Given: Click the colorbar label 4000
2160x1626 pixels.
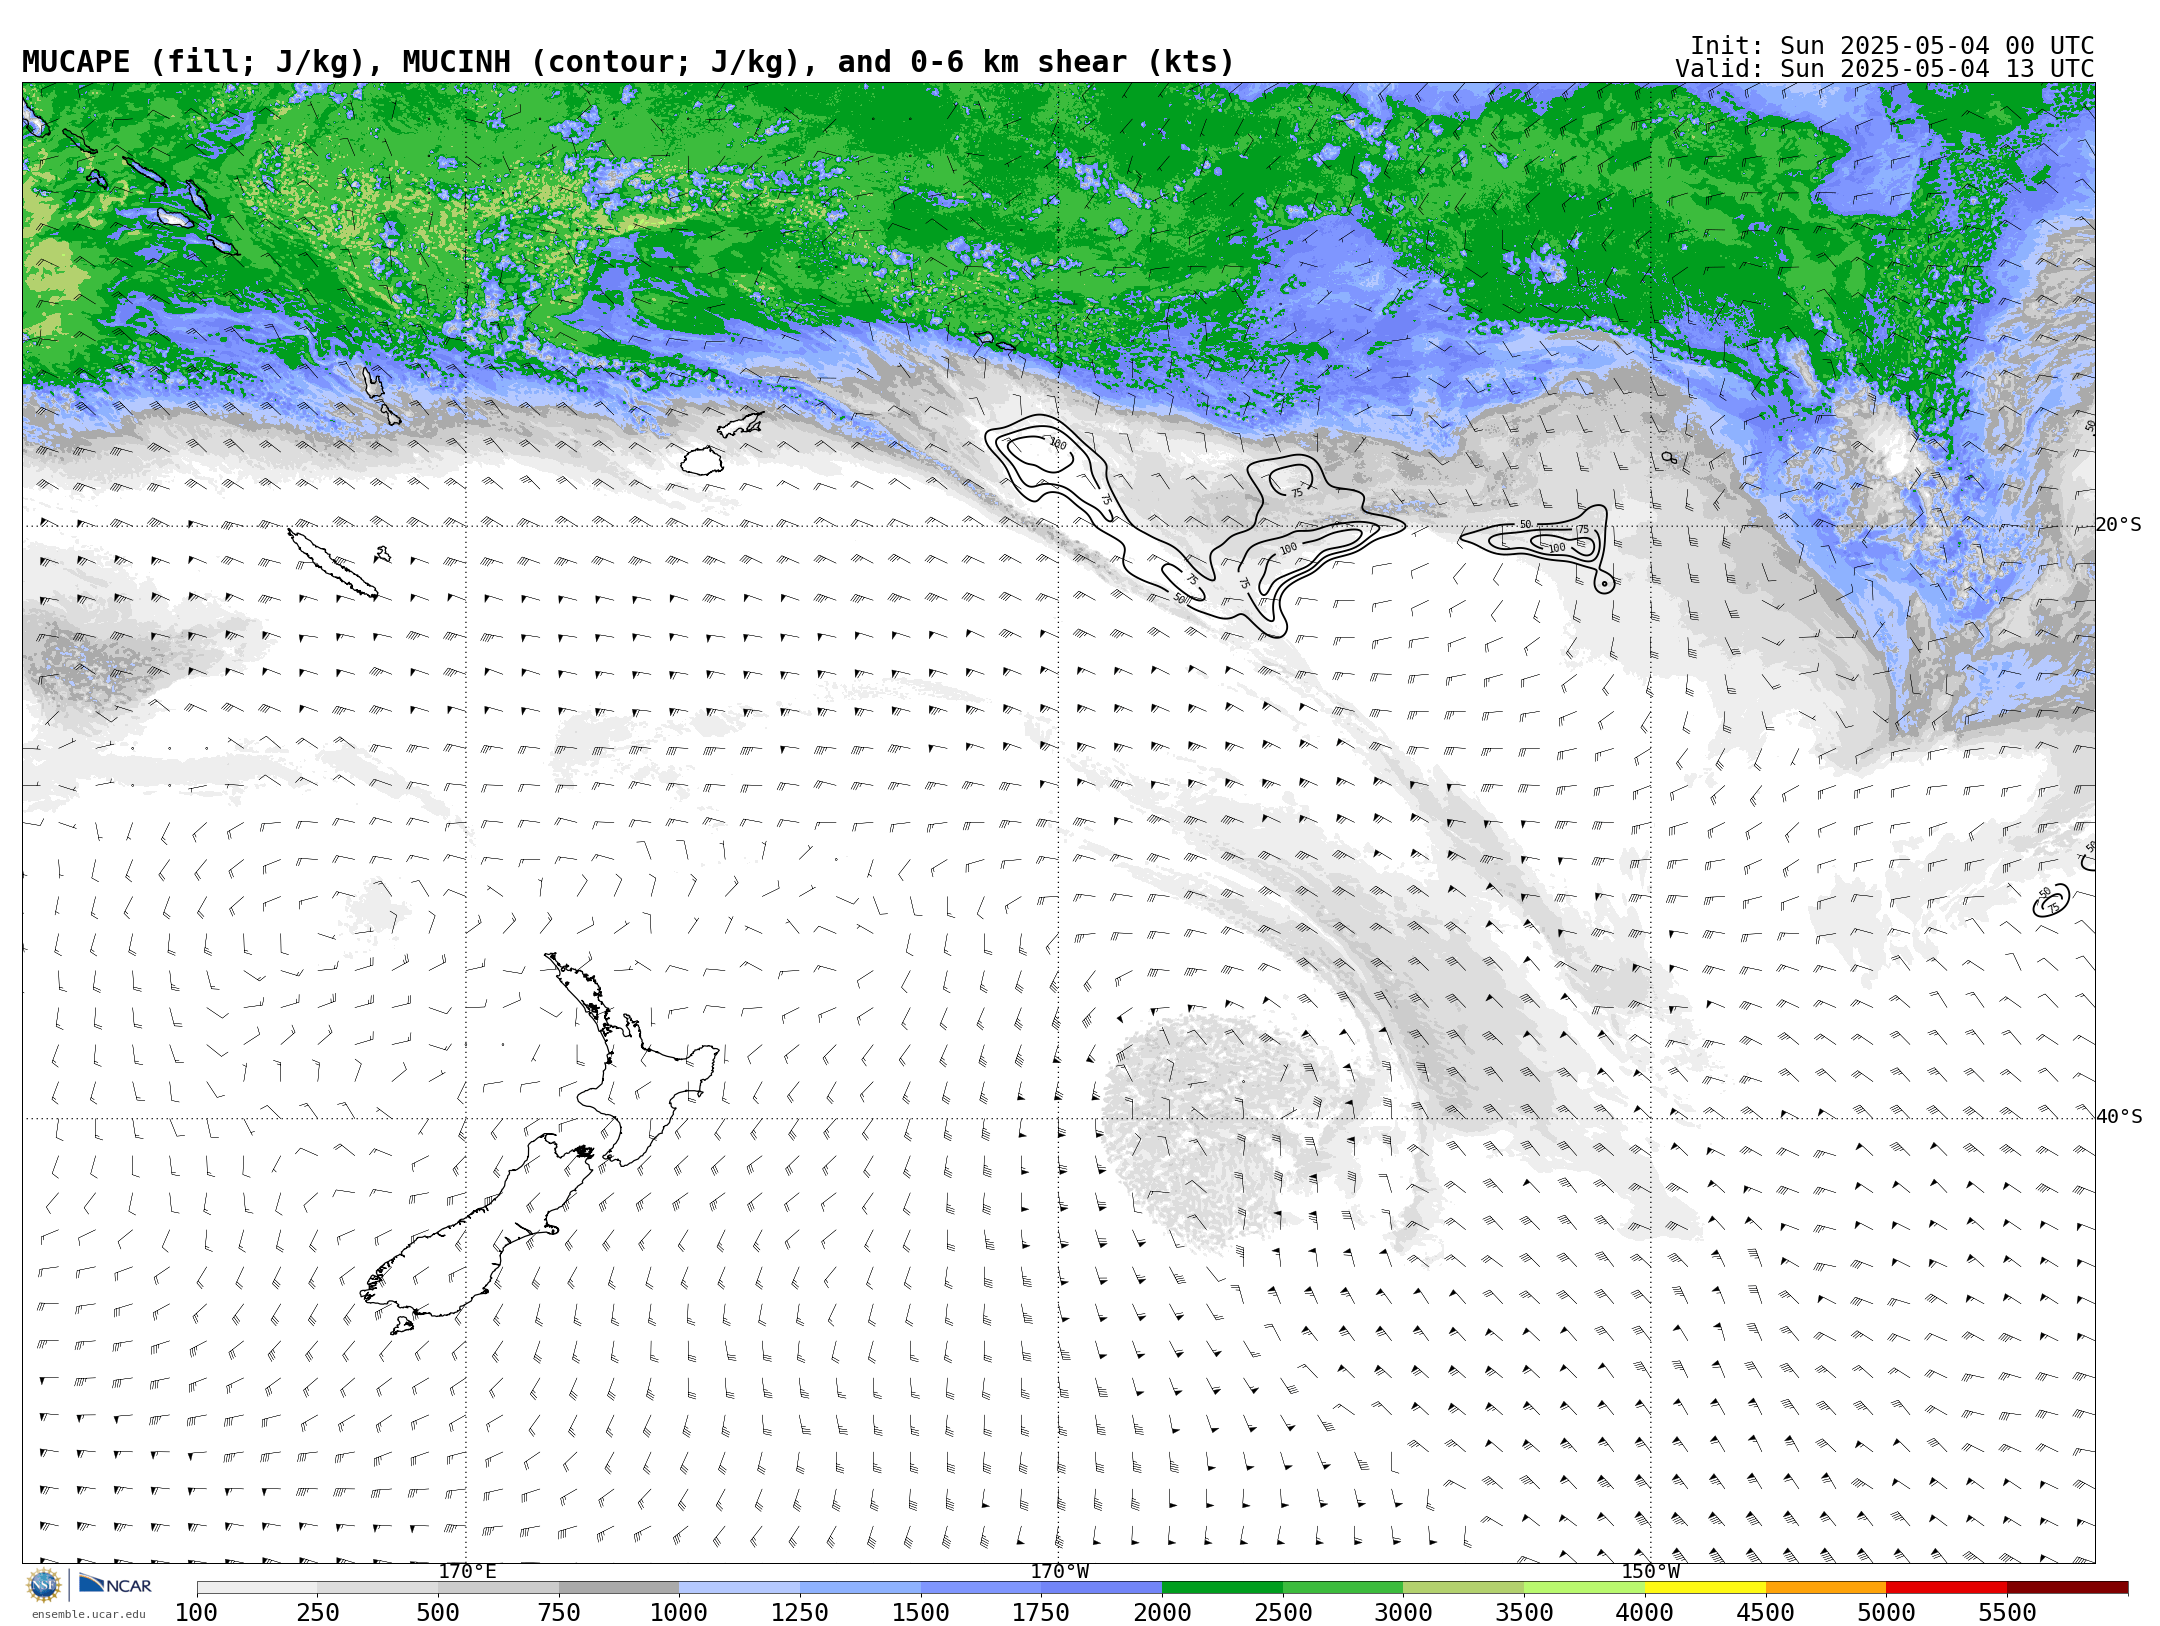Looking at the screenshot, I should click(x=1645, y=1613).
